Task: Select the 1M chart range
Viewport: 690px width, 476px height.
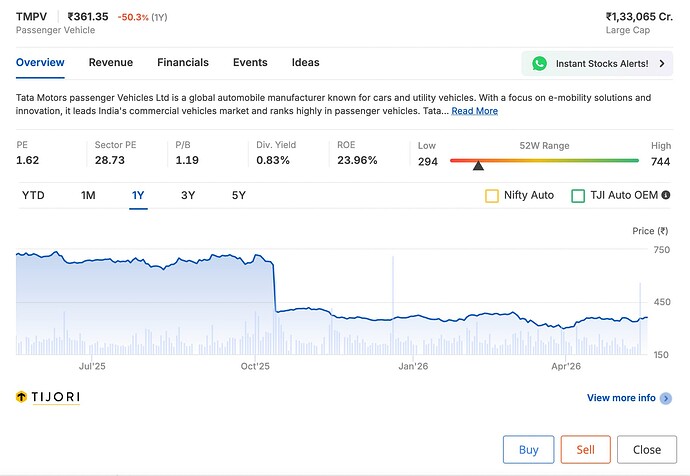Action: (88, 195)
